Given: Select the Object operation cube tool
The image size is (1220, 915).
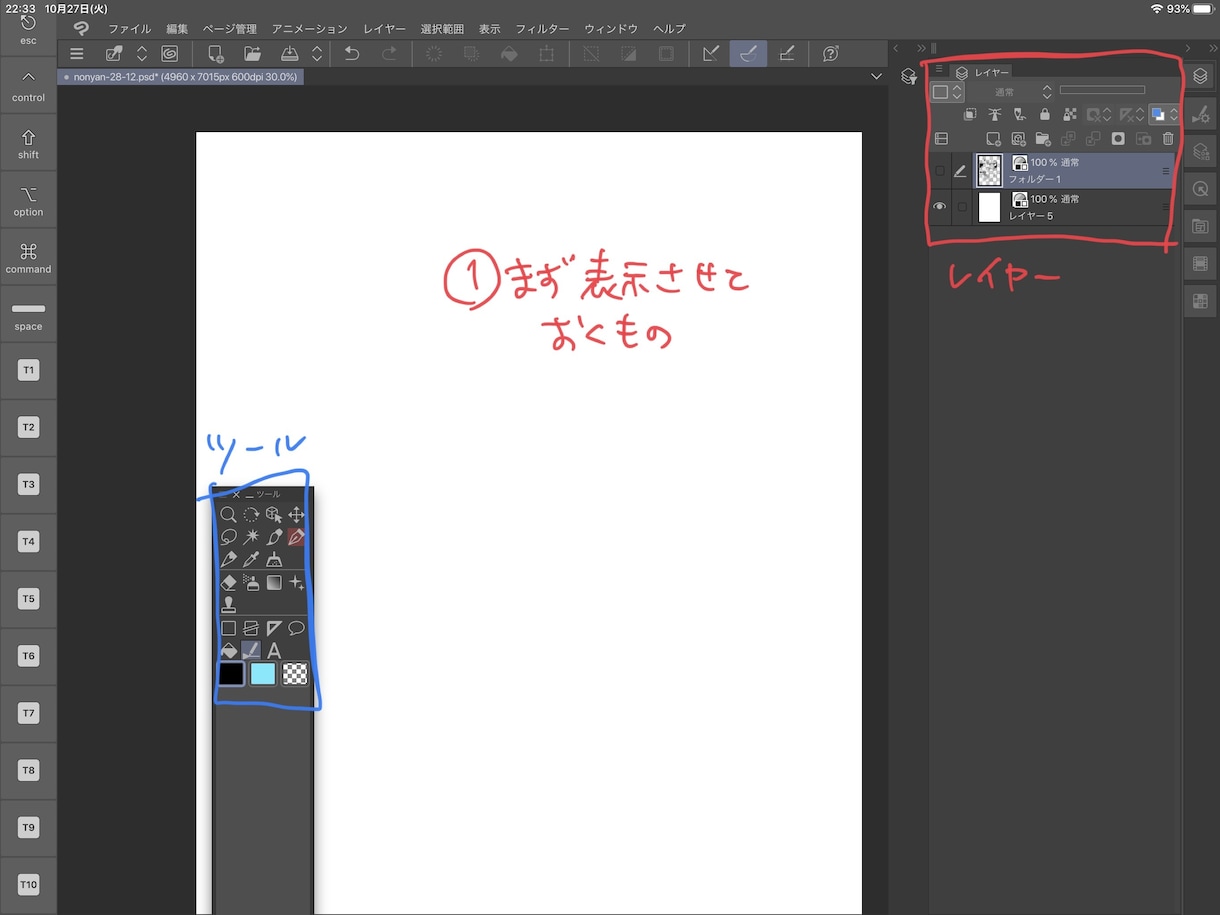Looking at the screenshot, I should (x=273, y=515).
